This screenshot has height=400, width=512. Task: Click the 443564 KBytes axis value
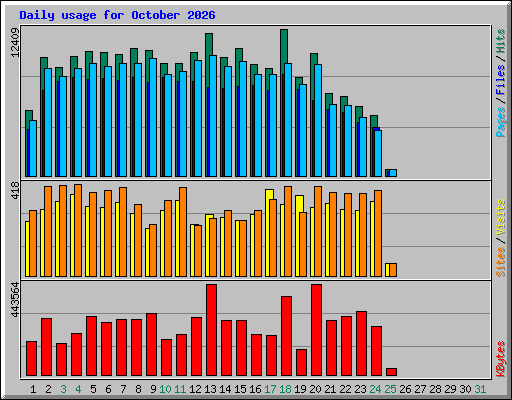point(15,300)
